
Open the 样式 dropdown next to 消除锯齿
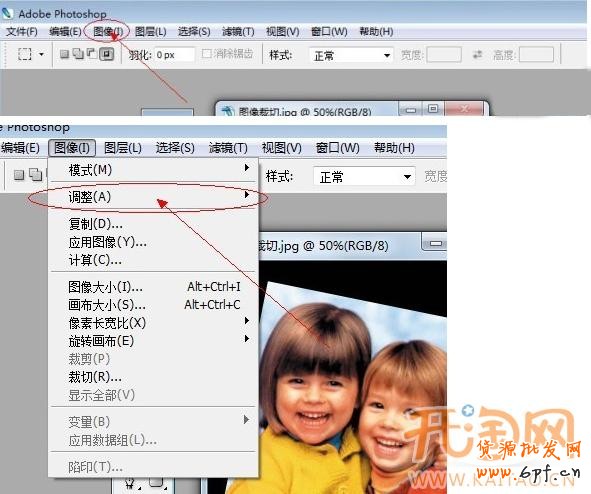click(351, 55)
